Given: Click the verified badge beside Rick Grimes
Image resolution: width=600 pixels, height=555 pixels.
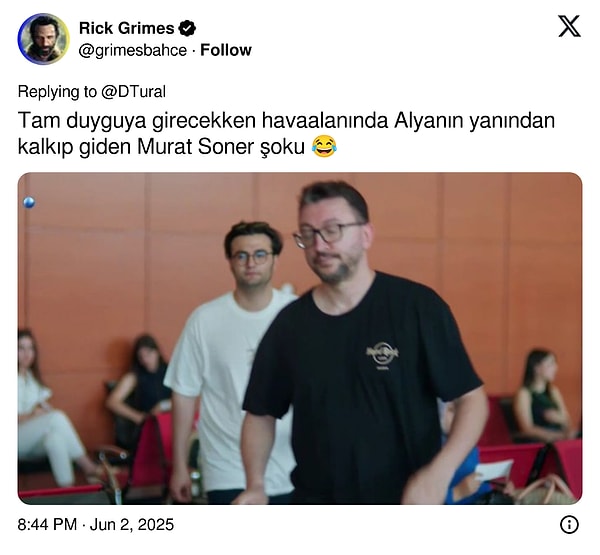Looking at the screenshot, I should pos(187,28).
